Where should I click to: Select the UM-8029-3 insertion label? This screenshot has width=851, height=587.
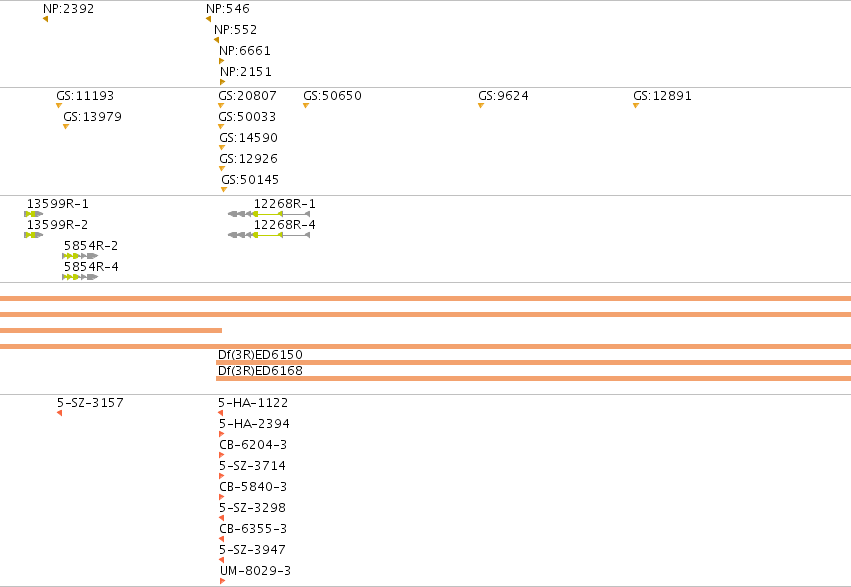click(x=256, y=571)
